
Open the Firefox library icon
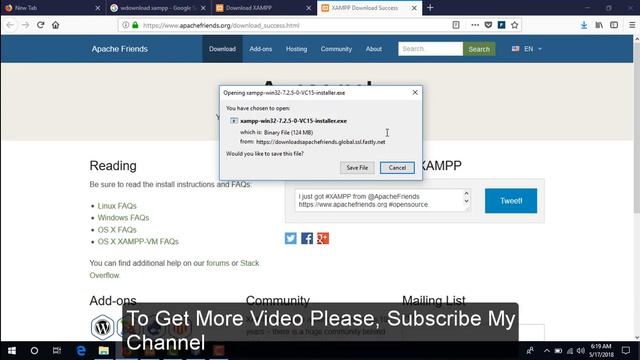599,25
